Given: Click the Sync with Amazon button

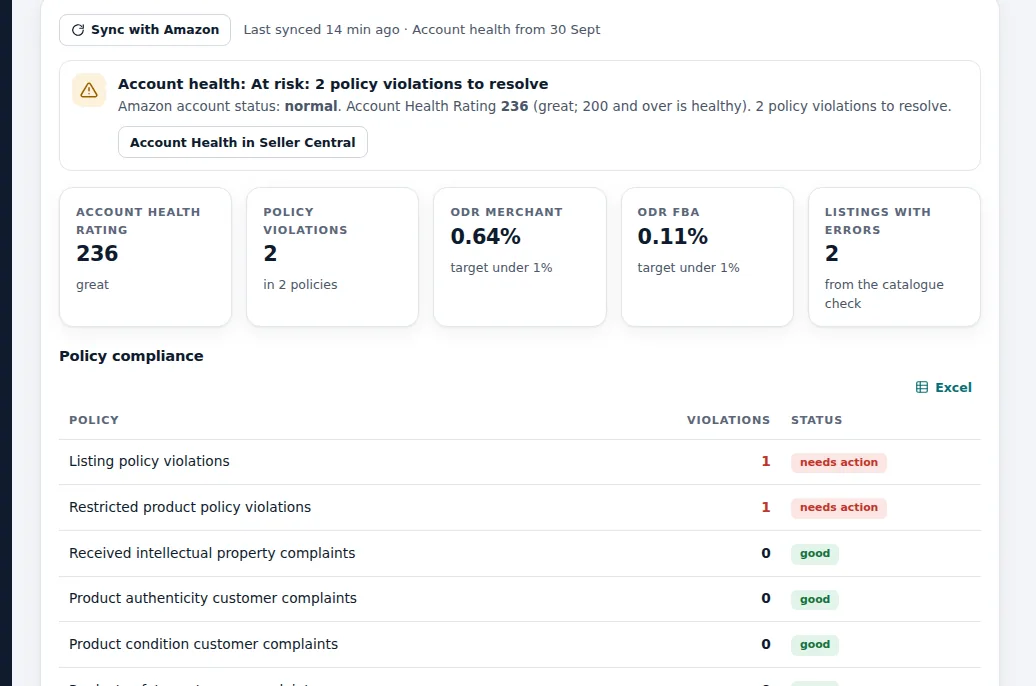Looking at the screenshot, I should tap(145, 30).
